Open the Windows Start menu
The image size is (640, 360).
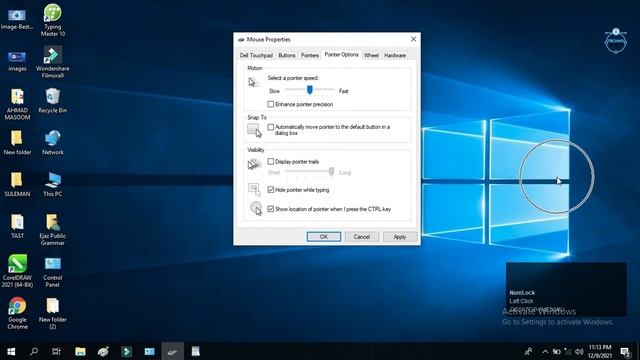[x=11, y=351]
